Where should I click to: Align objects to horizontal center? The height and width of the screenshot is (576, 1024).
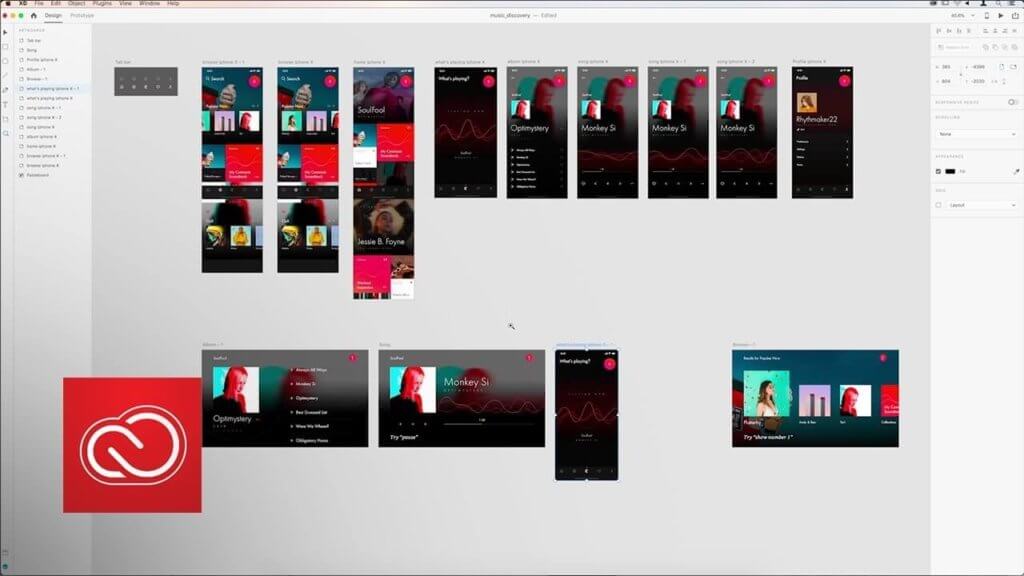click(x=995, y=30)
